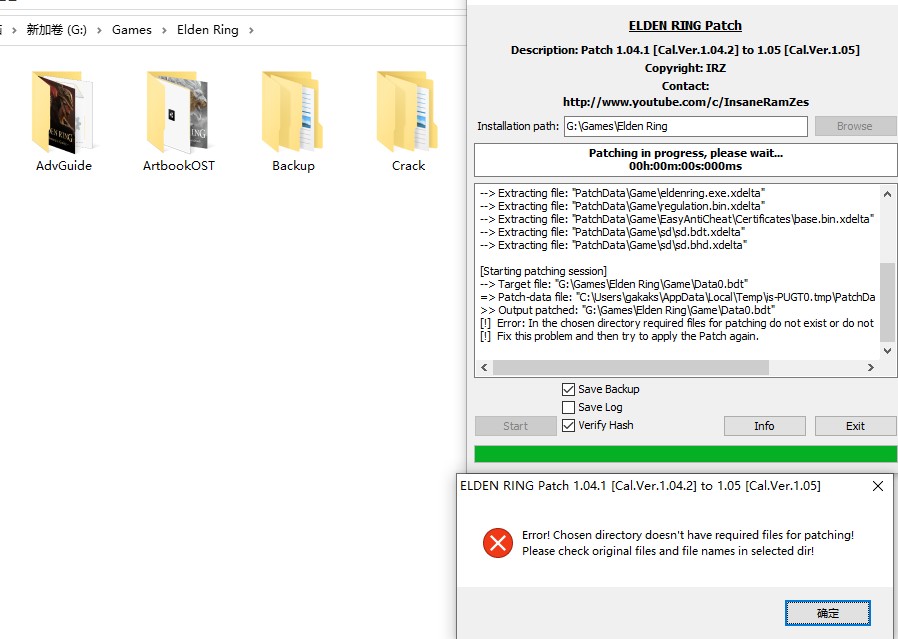Enable the Save Log checkbox
The width and height of the screenshot is (898, 639).
coord(569,407)
